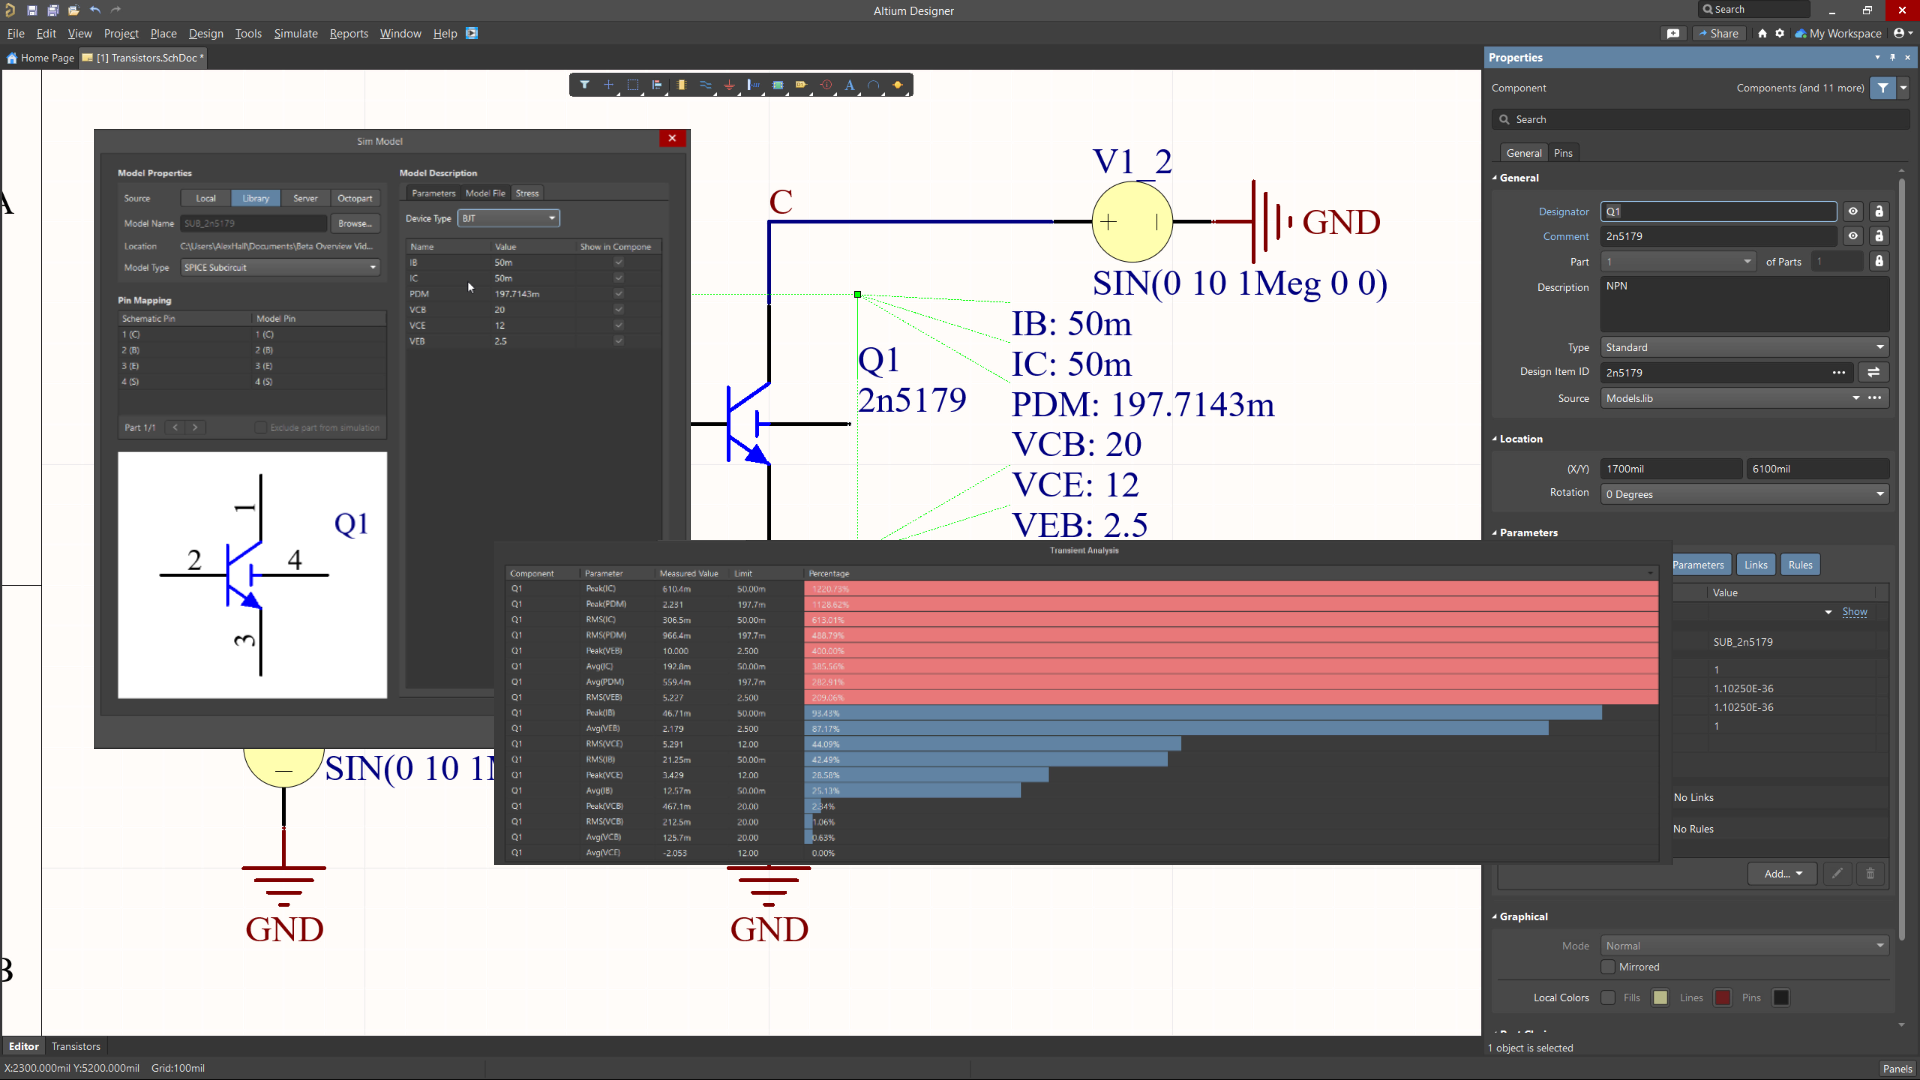Screen dimensions: 1920x1080
Task: Open the Simulate menu
Action: (295, 33)
